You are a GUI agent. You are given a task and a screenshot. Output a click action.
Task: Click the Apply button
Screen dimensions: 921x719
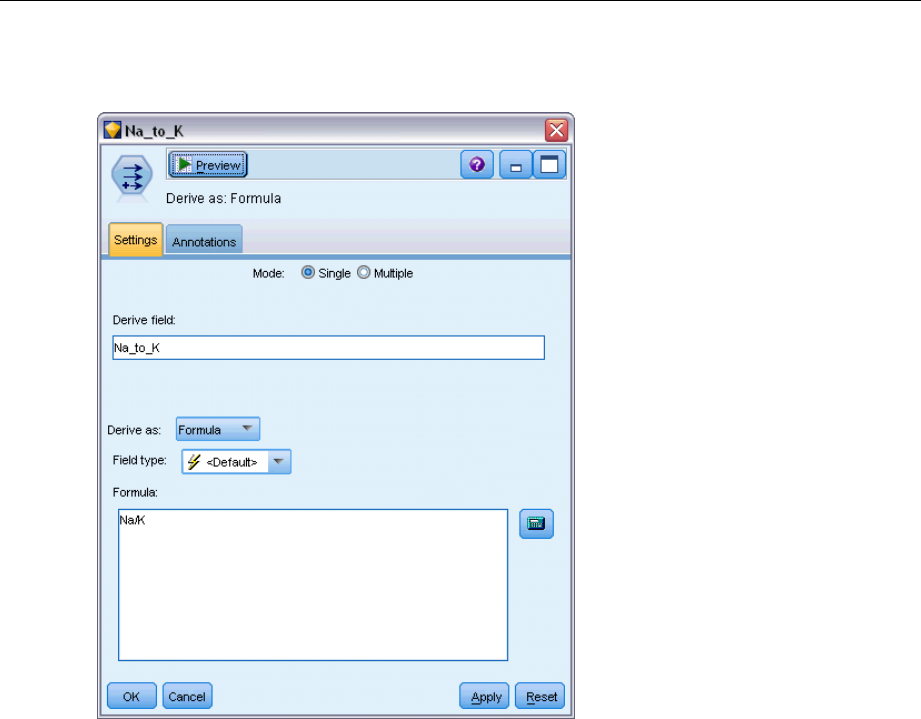(x=484, y=696)
